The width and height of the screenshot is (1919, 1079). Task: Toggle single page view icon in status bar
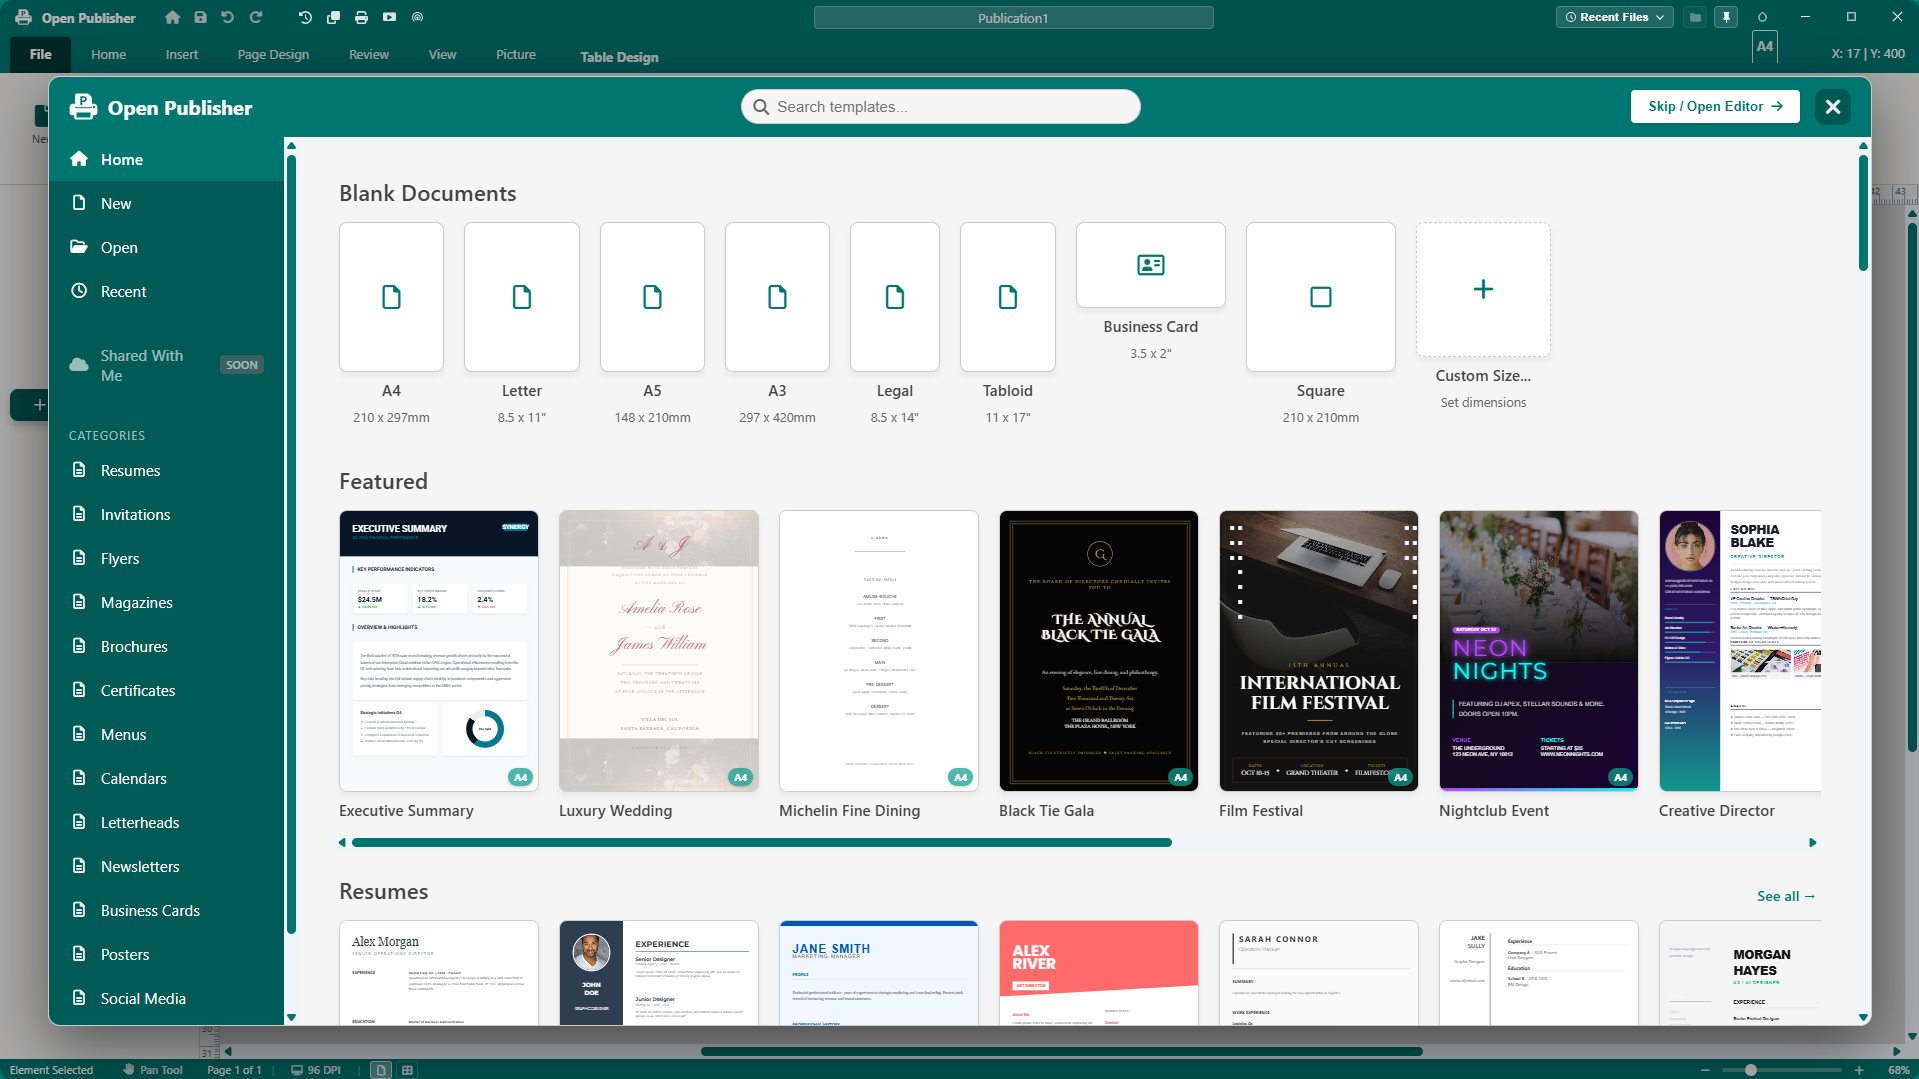pyautogui.click(x=381, y=1070)
